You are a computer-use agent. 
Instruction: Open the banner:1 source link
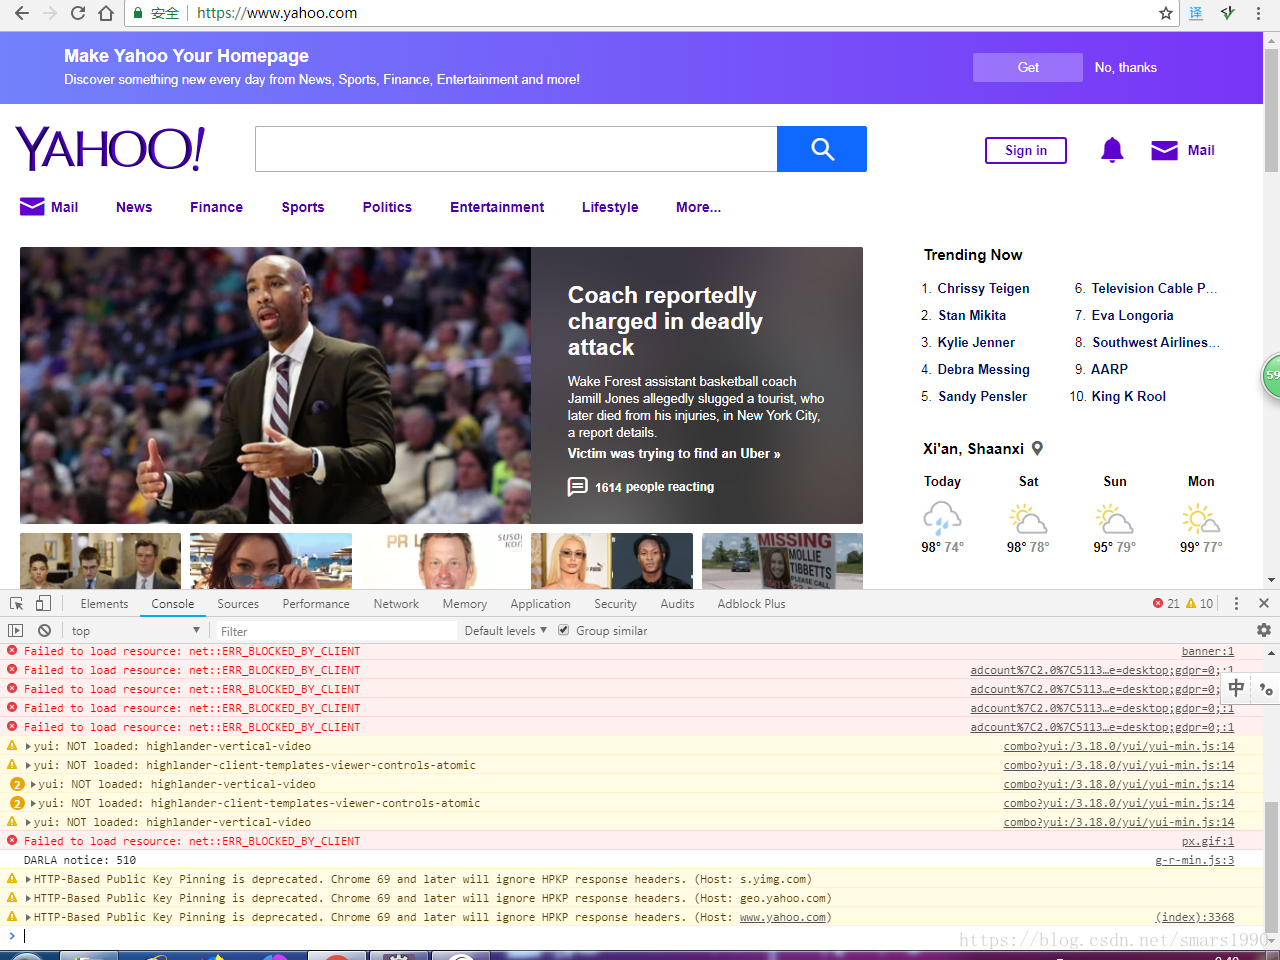point(1208,651)
